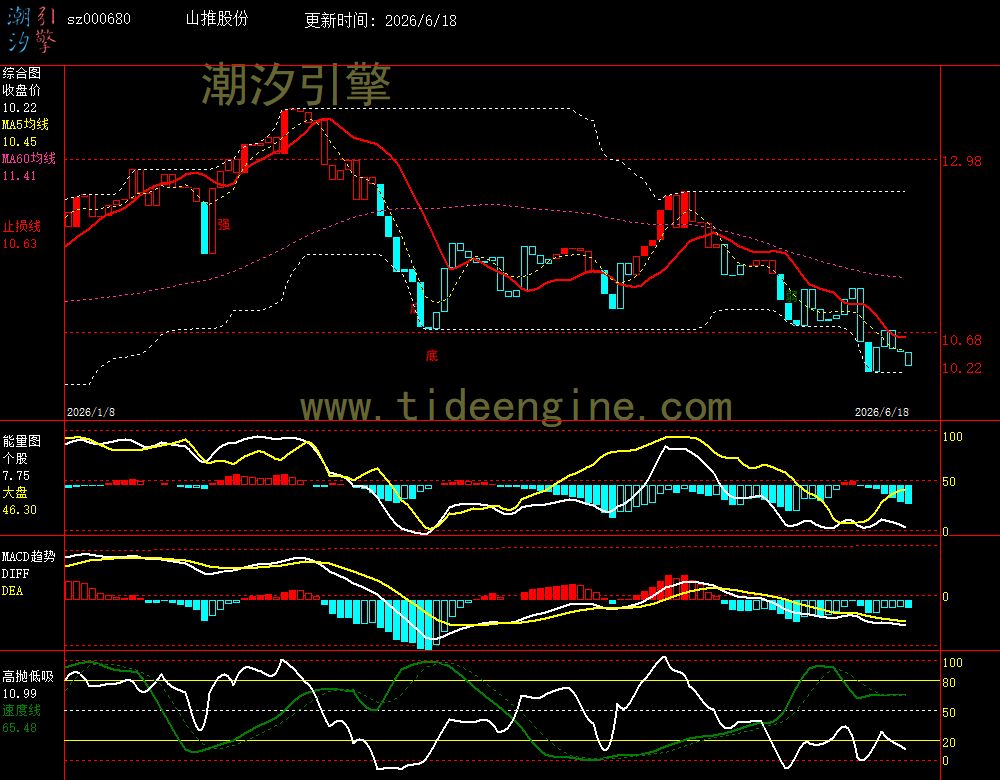Image resolution: width=1000 pixels, height=780 pixels.
Task: Click the stop-loss value 10.63
Action: pyautogui.click(x=20, y=243)
